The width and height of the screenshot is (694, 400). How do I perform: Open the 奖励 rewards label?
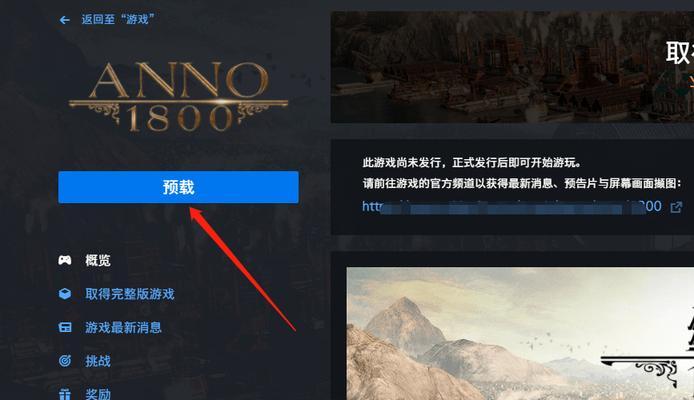tap(98, 394)
